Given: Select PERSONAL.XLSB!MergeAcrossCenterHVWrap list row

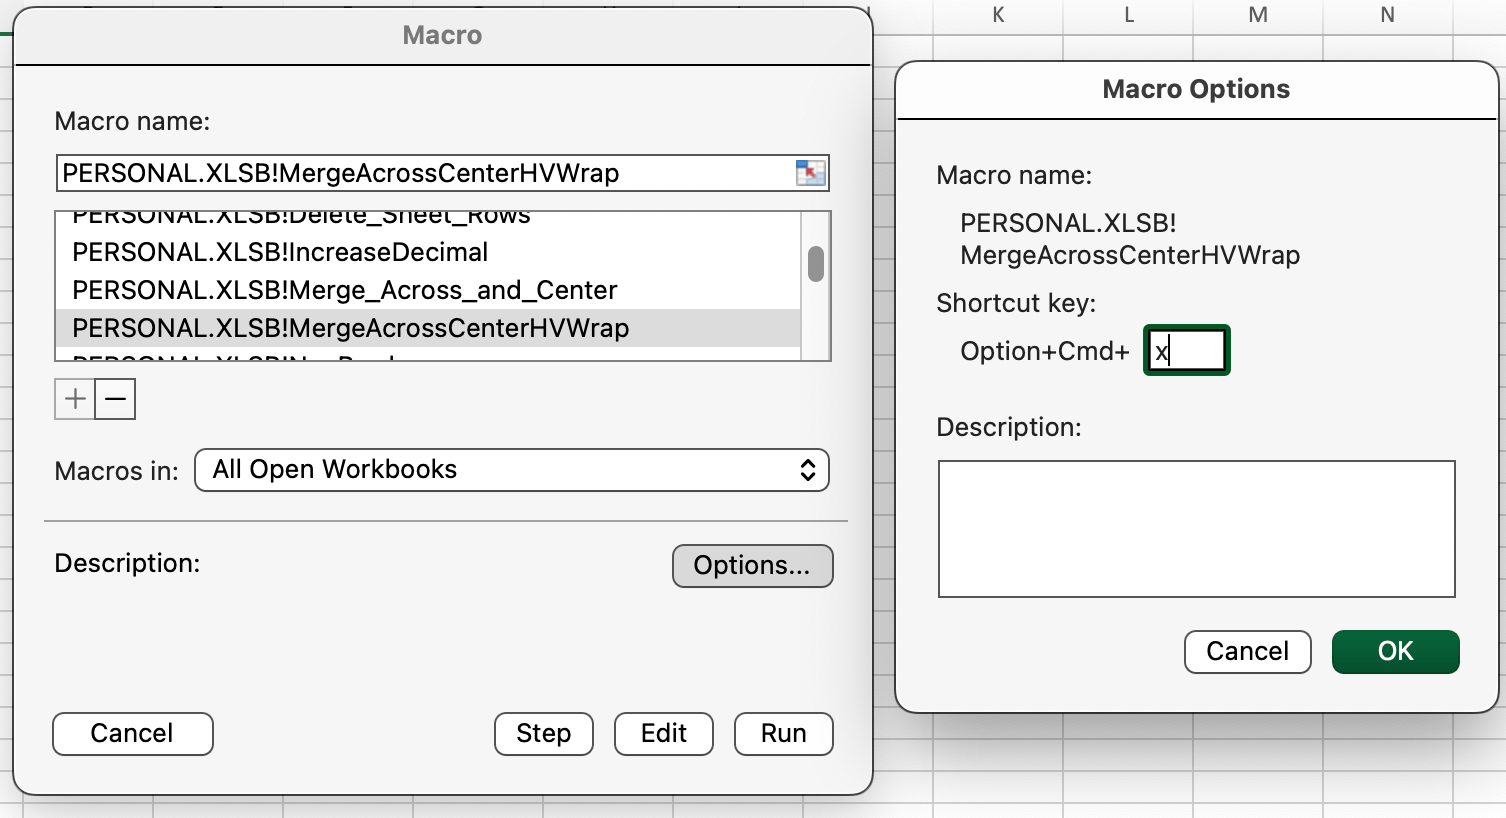Looking at the screenshot, I should click(x=428, y=328).
